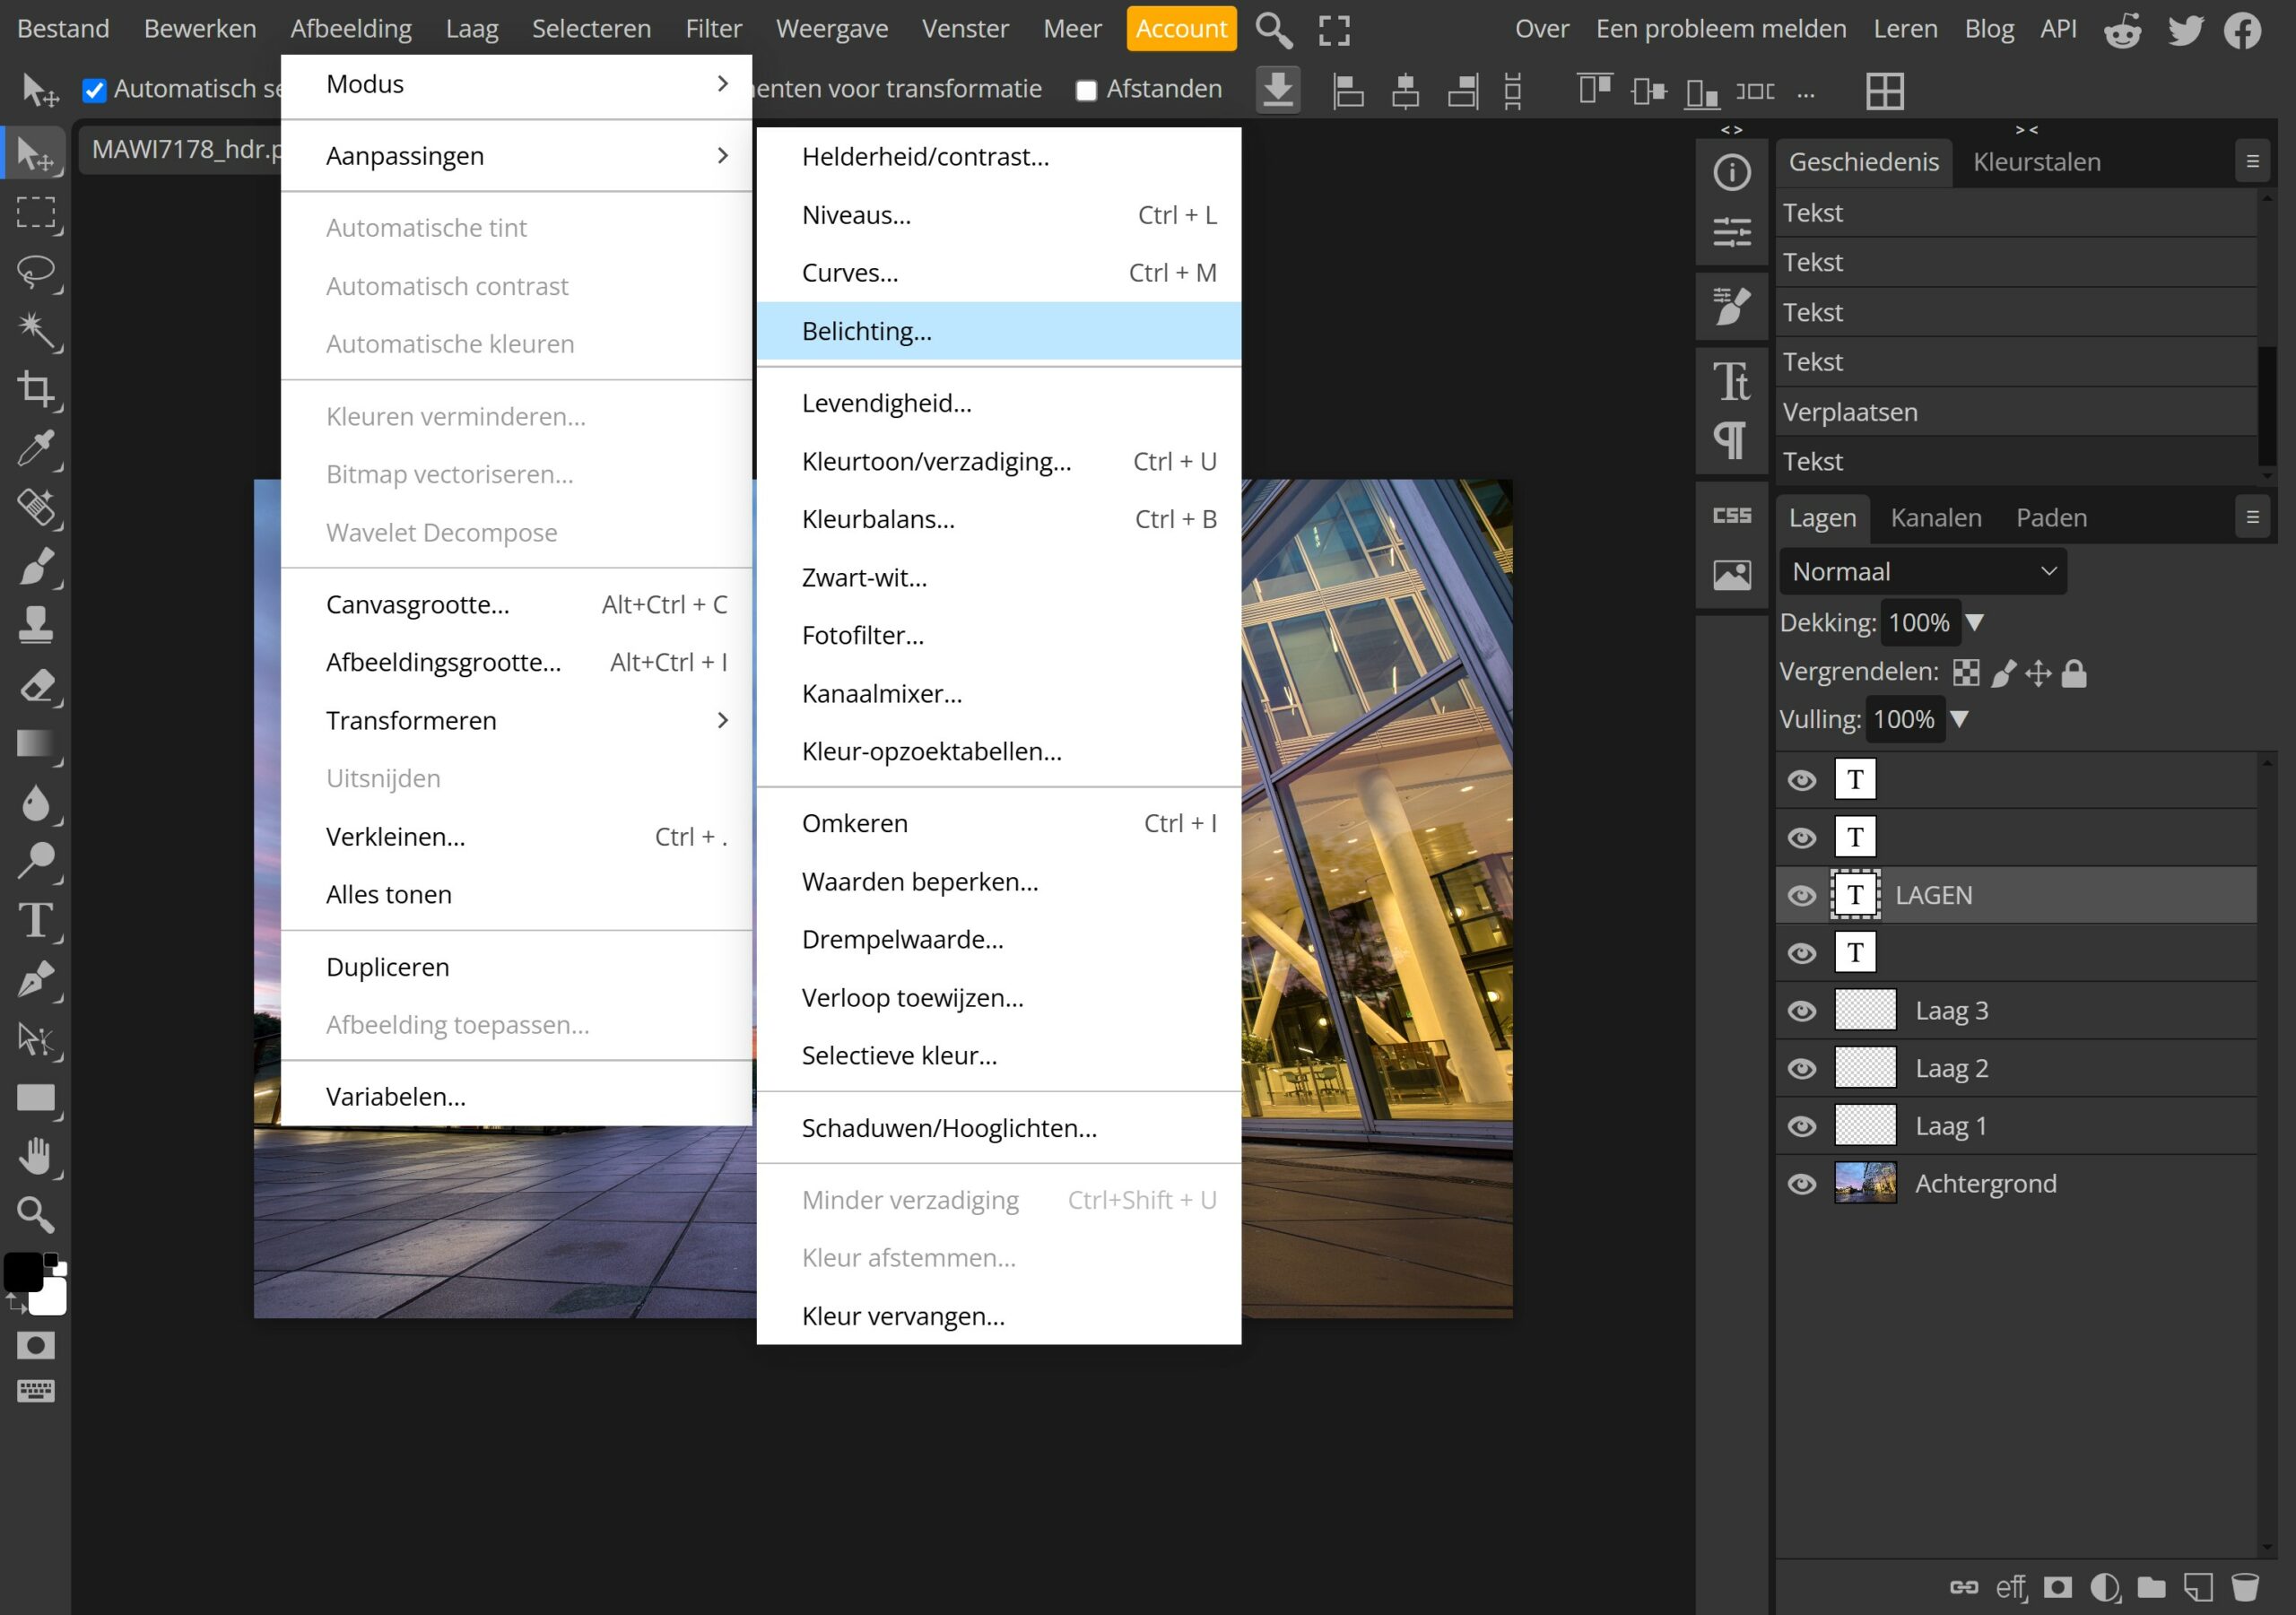Toggle Automatisch selecteren checkbox
2296x1615 pixels.
click(94, 89)
